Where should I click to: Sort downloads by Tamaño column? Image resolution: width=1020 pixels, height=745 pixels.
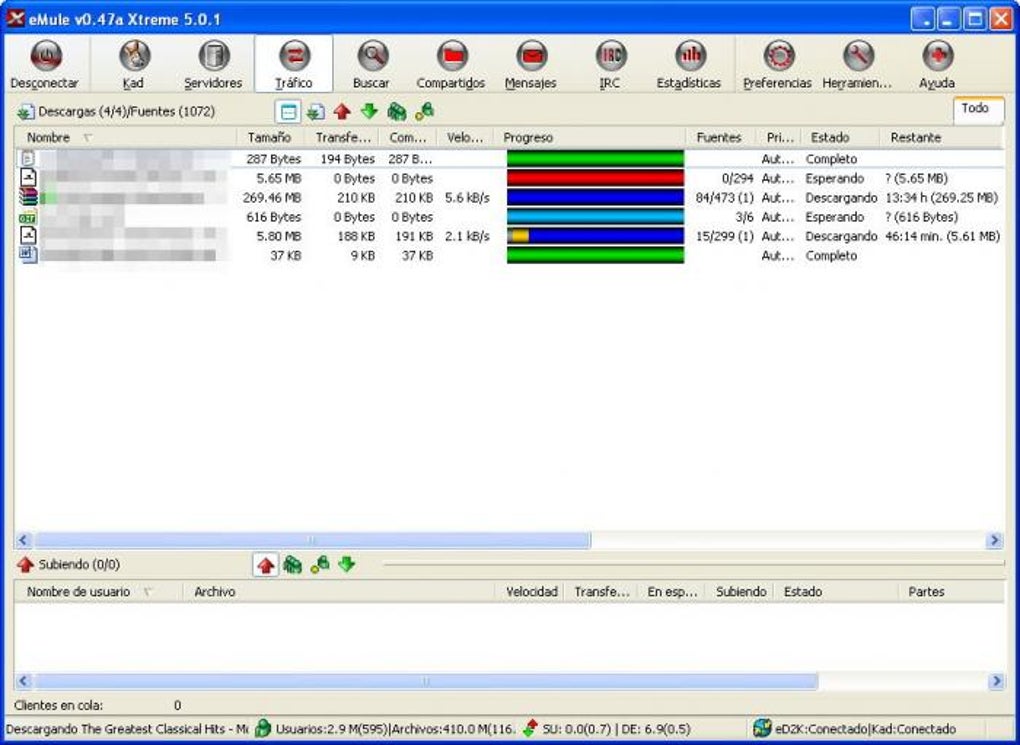[270, 138]
